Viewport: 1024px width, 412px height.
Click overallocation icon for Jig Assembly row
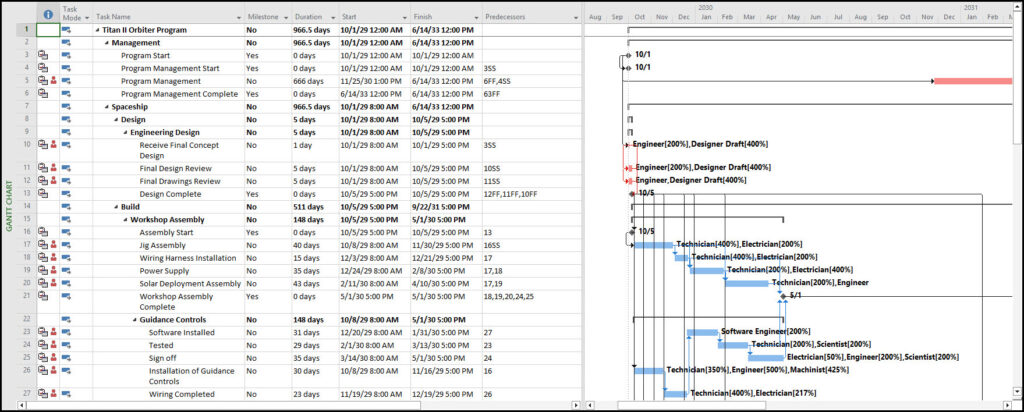pyautogui.click(x=54, y=245)
